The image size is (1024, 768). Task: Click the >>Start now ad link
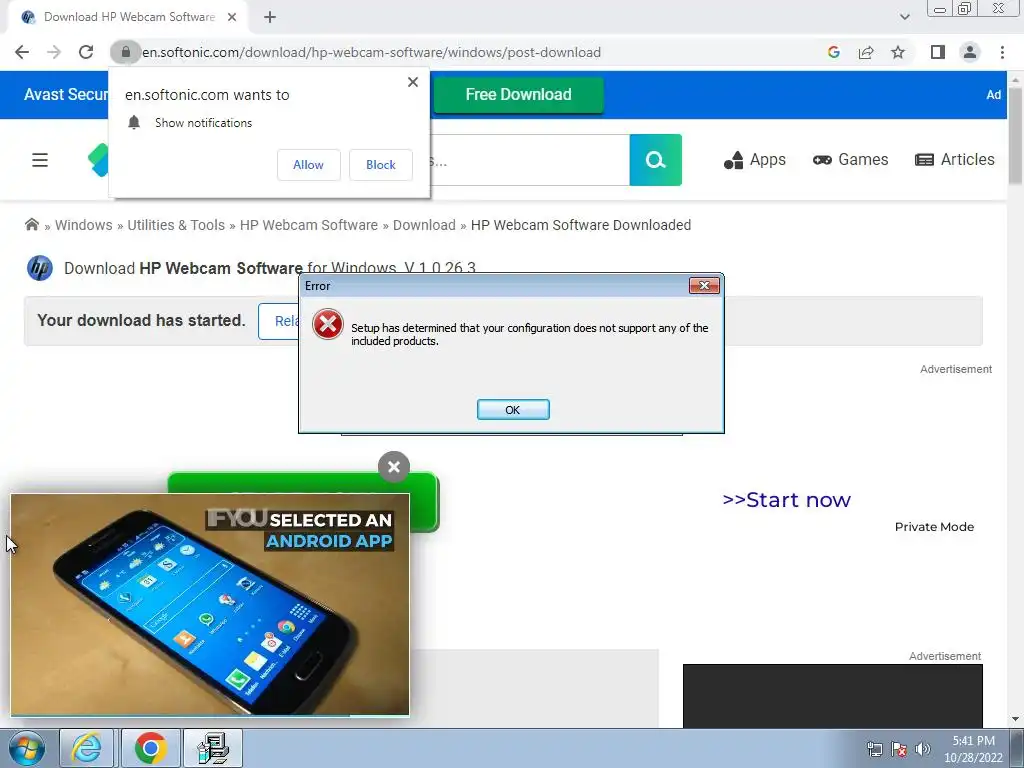tap(786, 500)
